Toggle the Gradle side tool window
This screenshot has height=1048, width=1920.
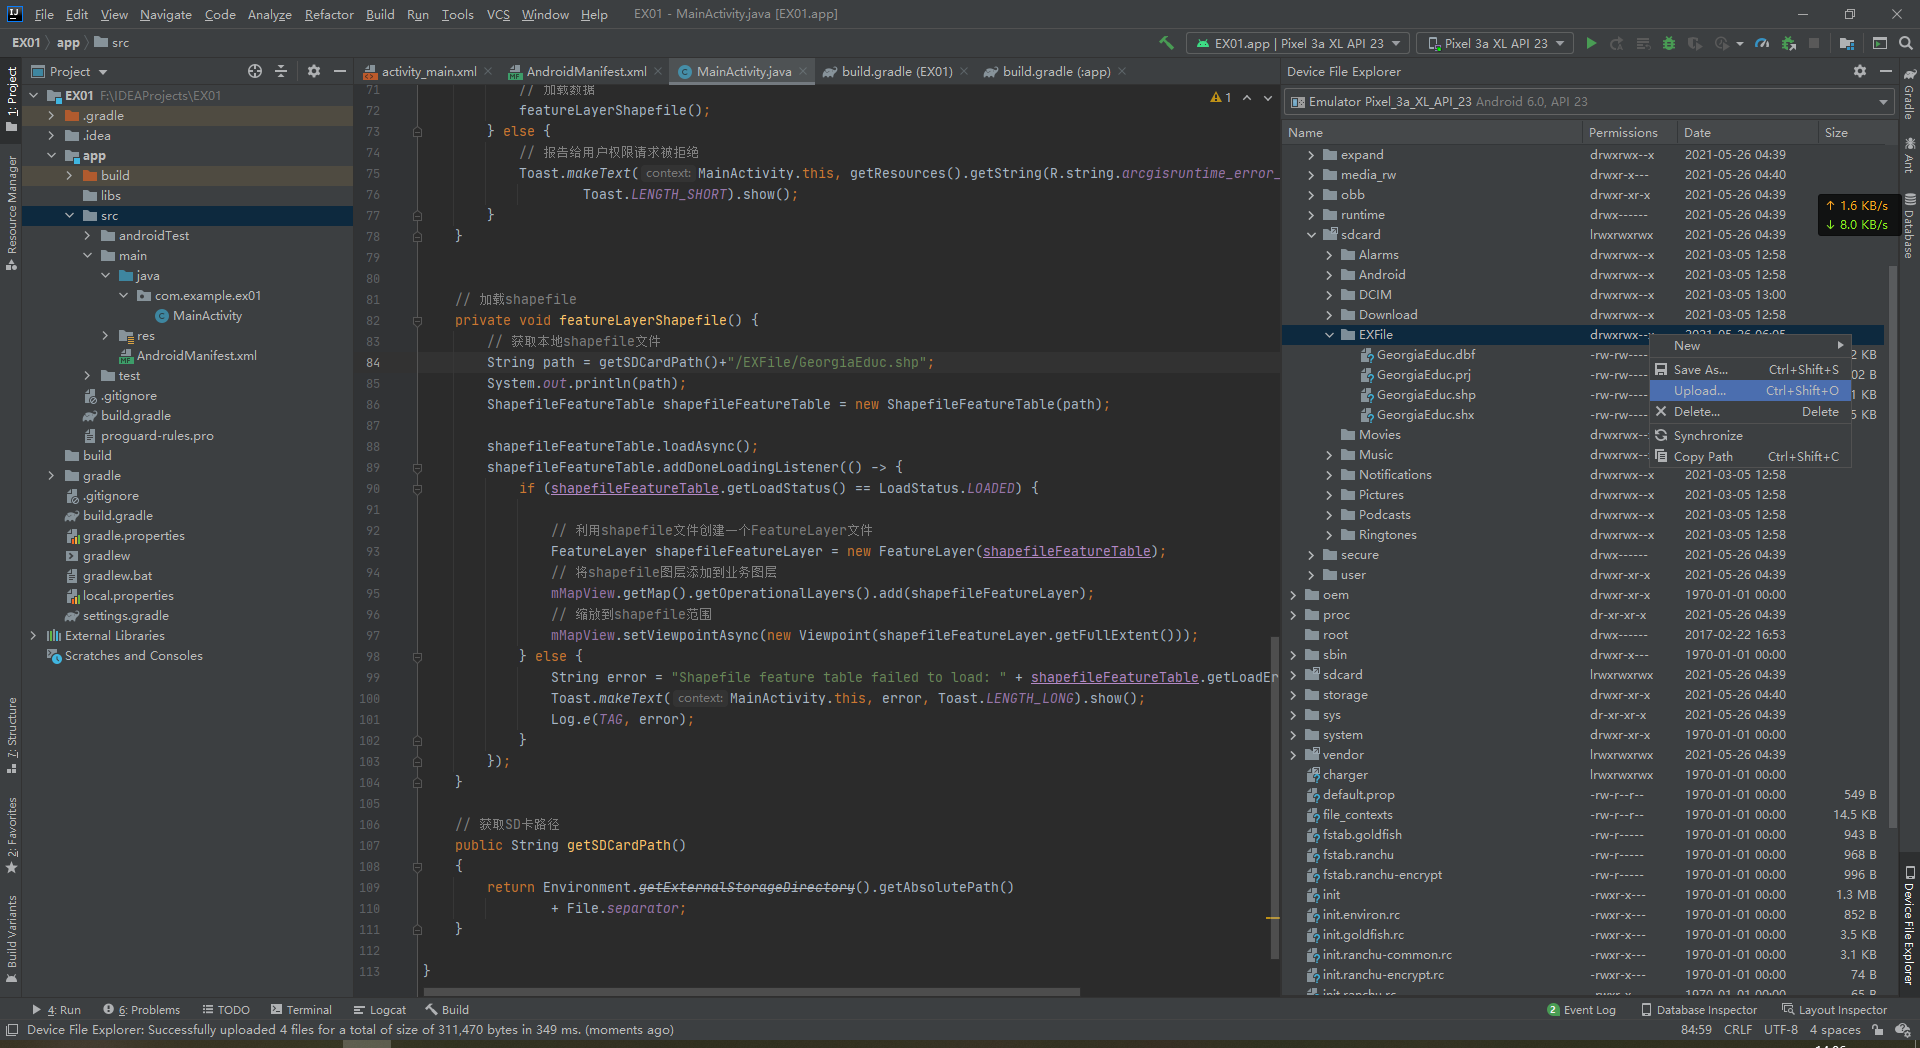(x=1909, y=96)
